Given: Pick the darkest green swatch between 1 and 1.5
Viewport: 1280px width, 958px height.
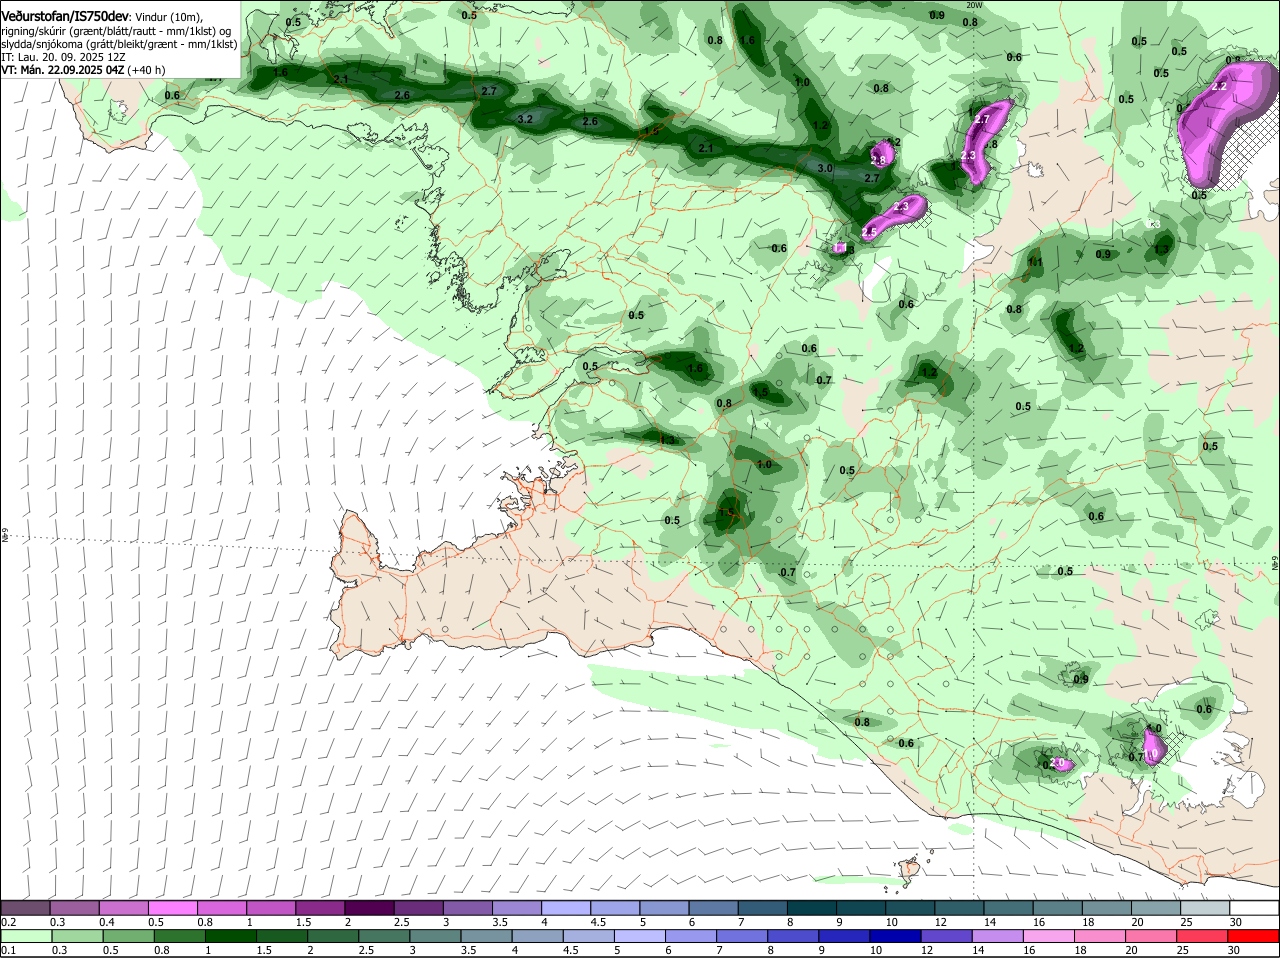Looking at the screenshot, I should point(229,936).
